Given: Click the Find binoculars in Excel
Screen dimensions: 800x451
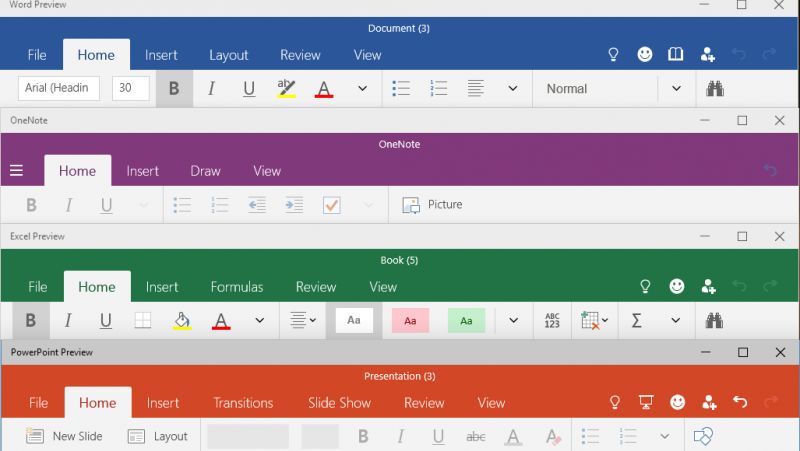Looking at the screenshot, I should (714, 320).
